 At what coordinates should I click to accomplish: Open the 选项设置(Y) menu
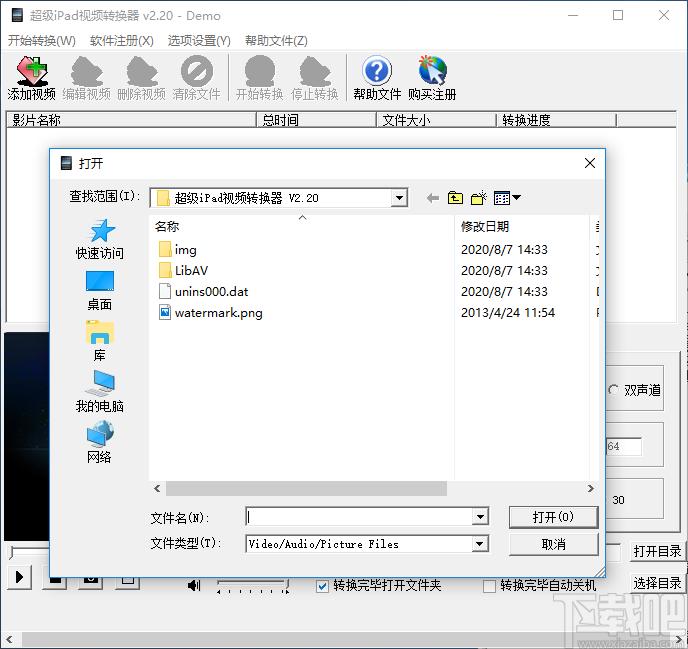(x=199, y=41)
